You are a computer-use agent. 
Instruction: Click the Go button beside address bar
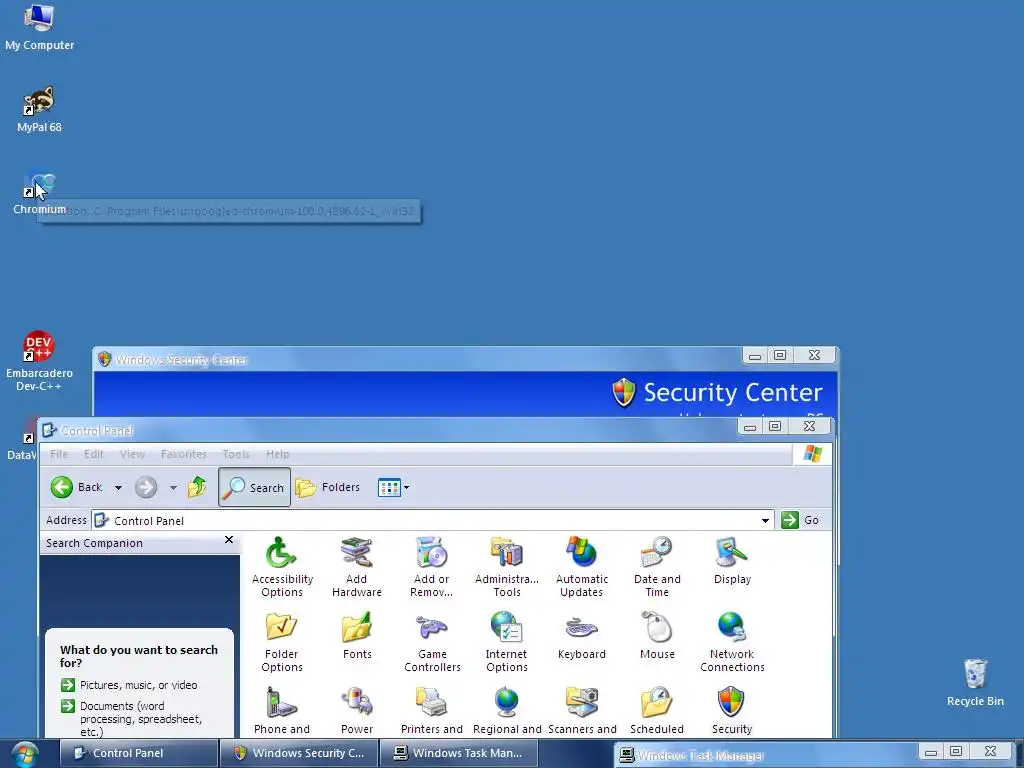[801, 520]
